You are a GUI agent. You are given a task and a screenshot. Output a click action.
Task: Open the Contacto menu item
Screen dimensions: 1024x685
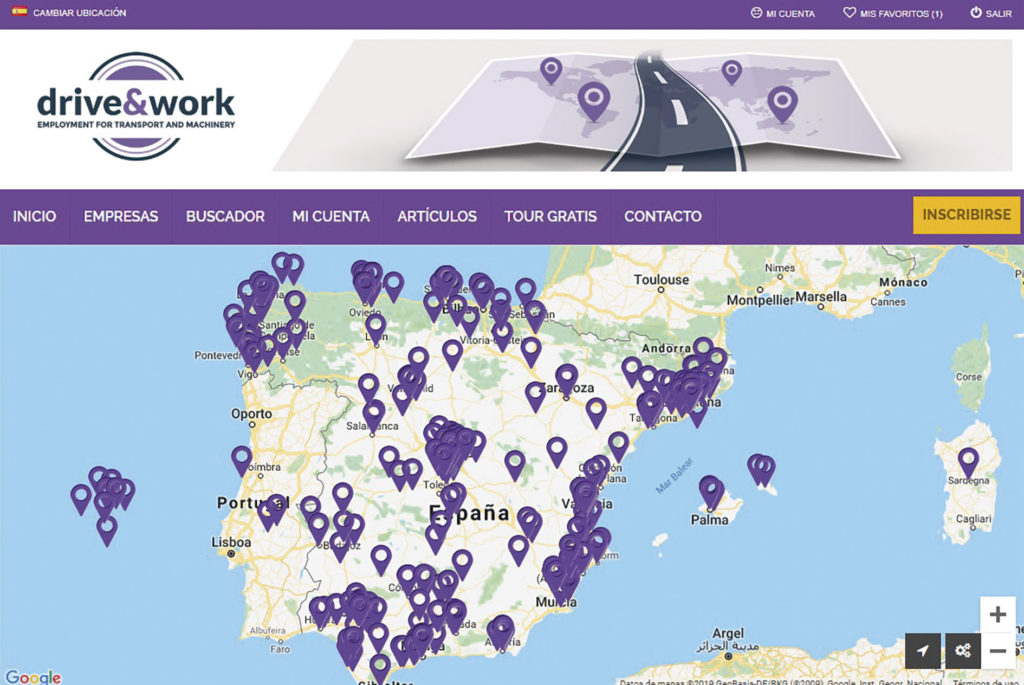tap(663, 216)
